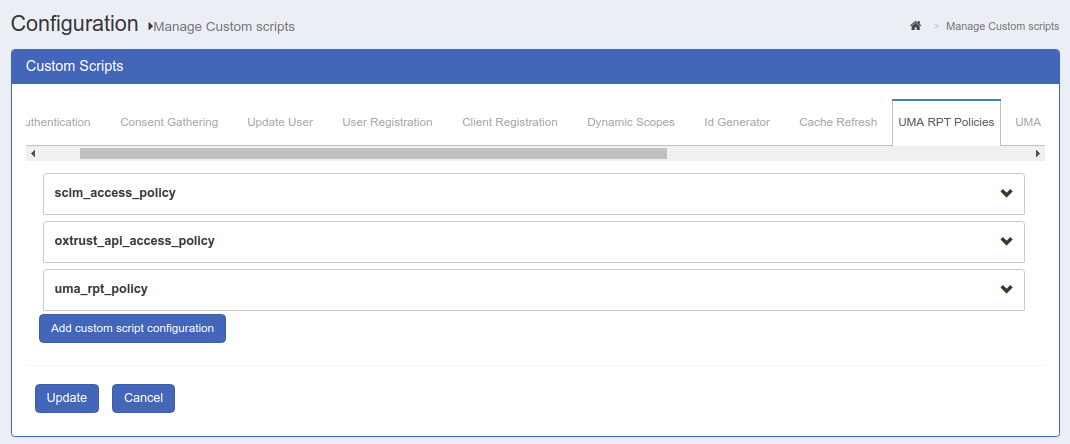Switch to the Consent Gathering tab

pyautogui.click(x=169, y=122)
